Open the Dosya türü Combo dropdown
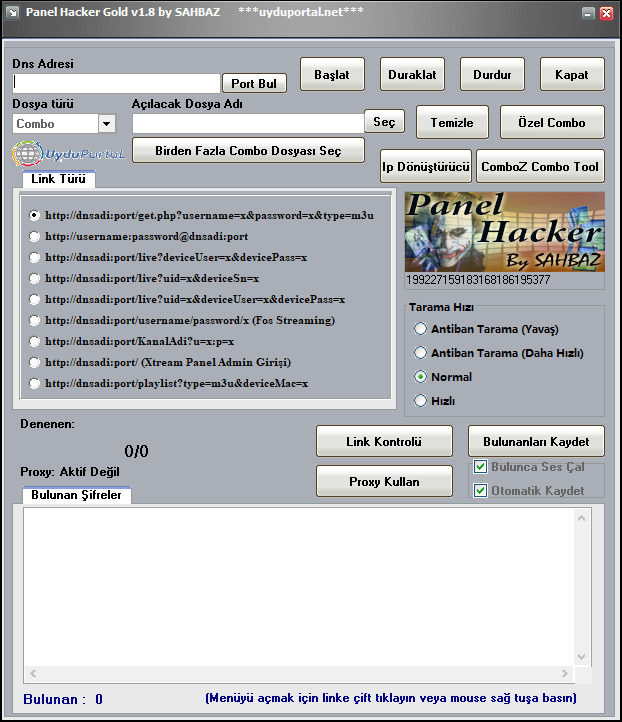This screenshot has height=722, width=622. pyautogui.click(x=107, y=124)
